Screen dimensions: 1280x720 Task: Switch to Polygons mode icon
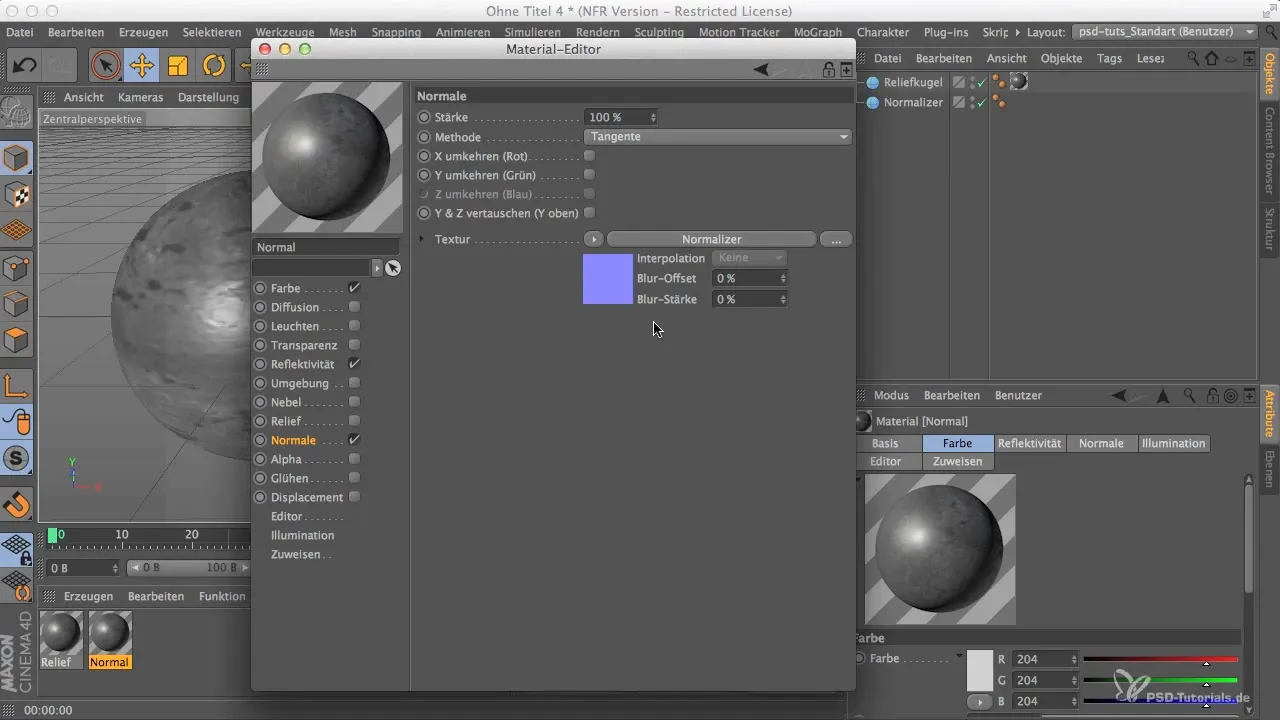tap(17, 340)
